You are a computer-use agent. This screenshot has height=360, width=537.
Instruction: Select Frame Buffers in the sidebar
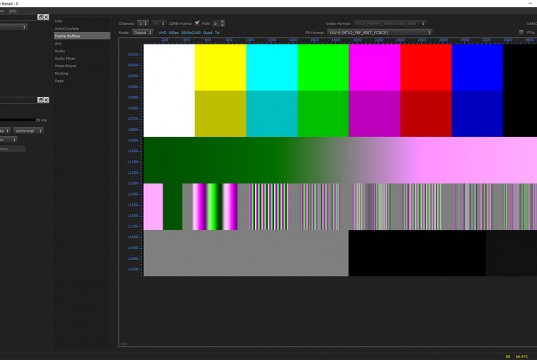pyautogui.click(x=82, y=36)
